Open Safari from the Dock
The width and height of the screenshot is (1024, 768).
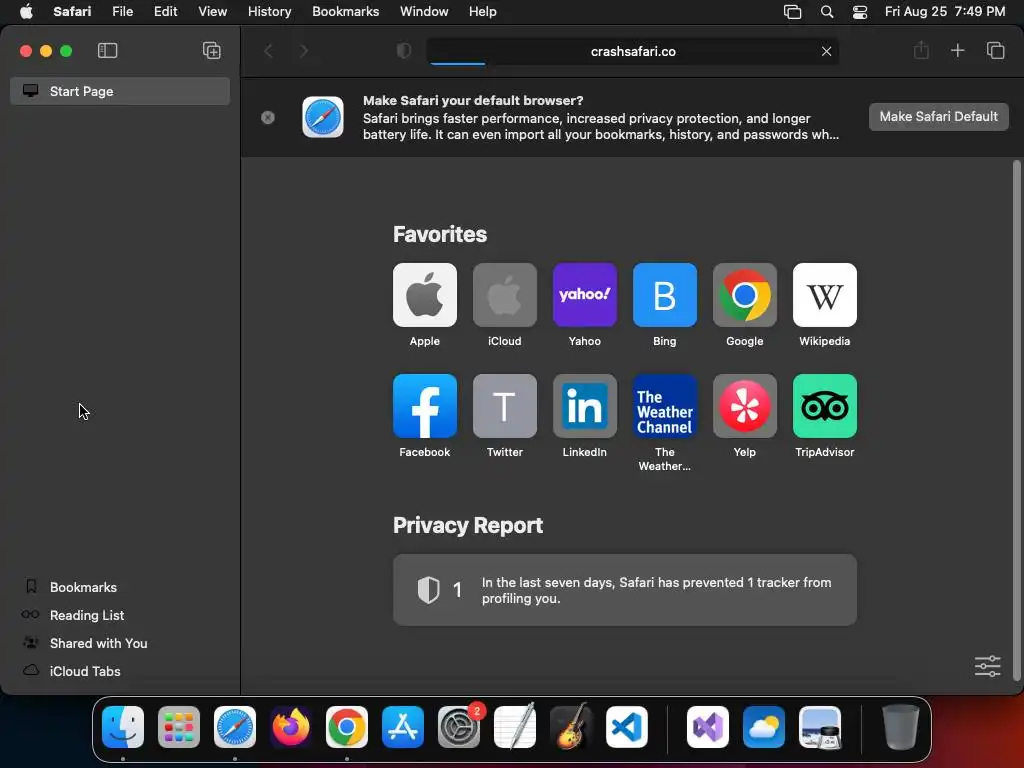pos(234,727)
